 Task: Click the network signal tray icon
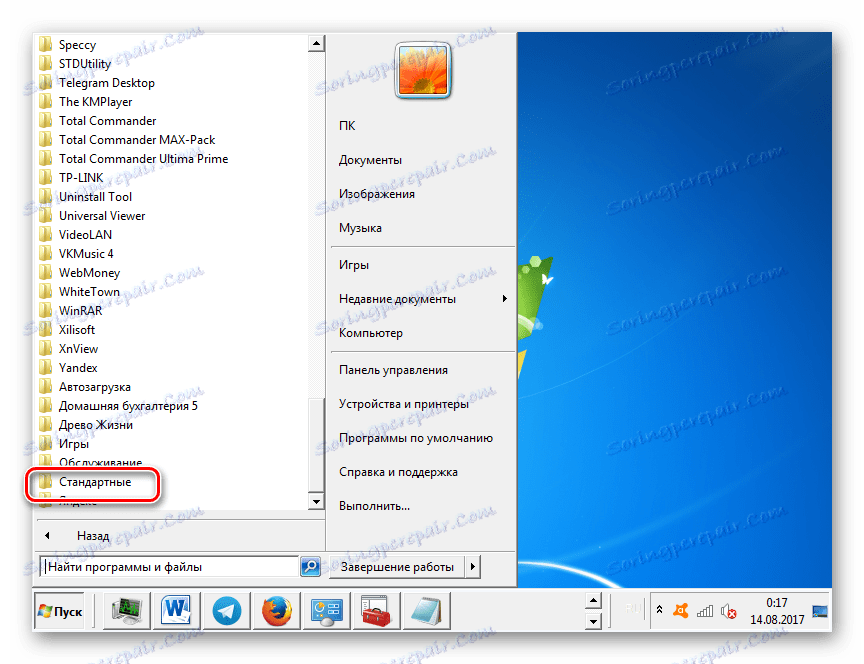(x=705, y=611)
